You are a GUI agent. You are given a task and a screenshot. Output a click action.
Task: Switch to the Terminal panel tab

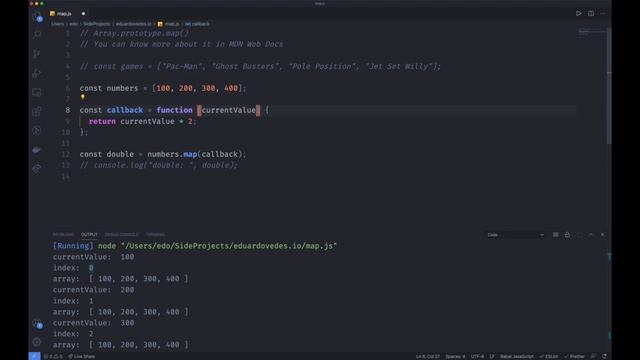click(156, 235)
